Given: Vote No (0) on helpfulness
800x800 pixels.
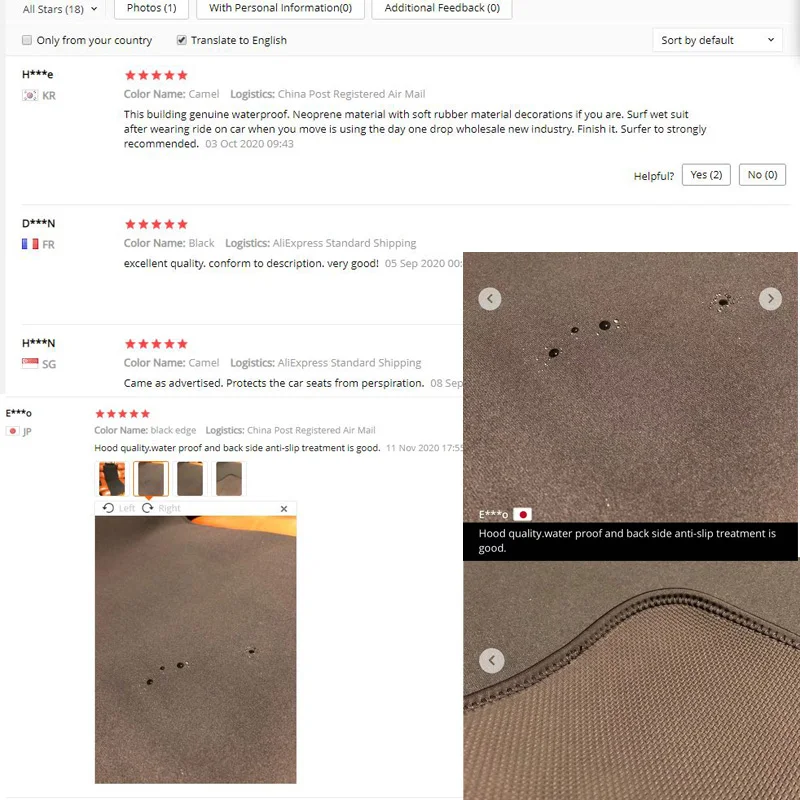Looking at the screenshot, I should point(762,175).
